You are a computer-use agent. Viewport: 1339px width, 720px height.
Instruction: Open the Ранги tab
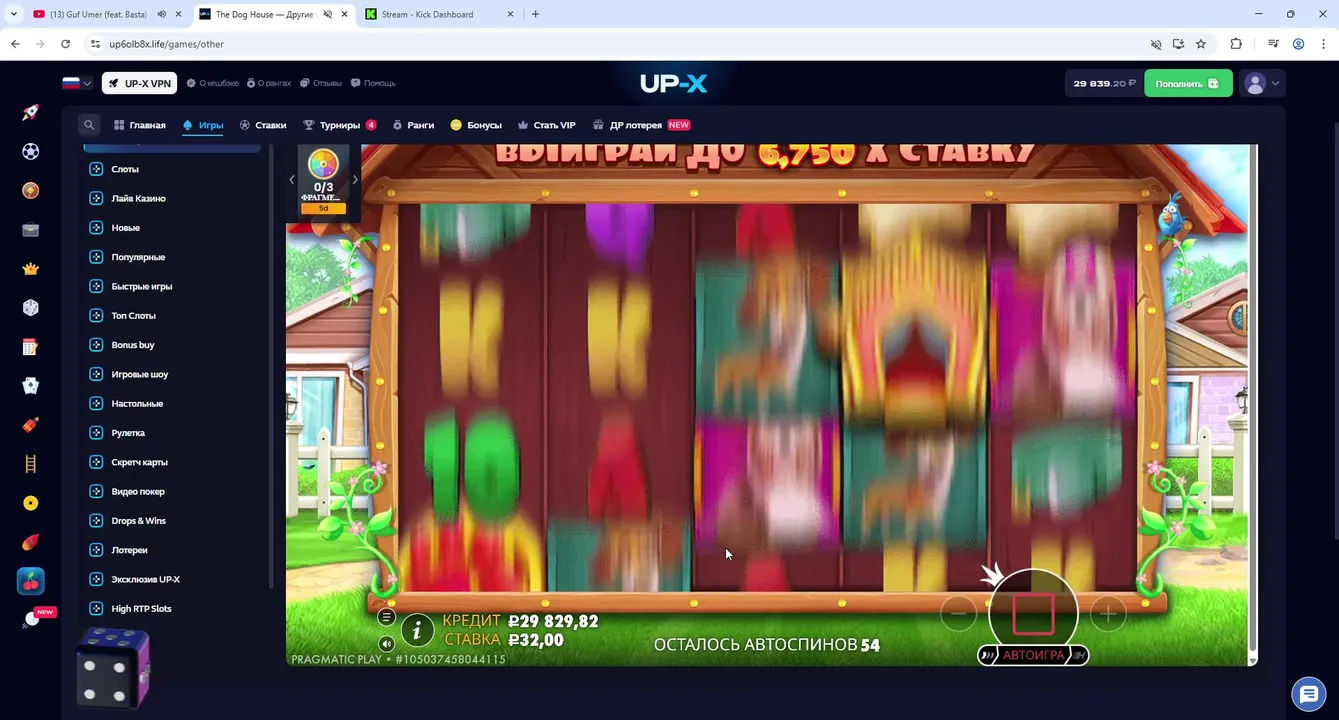(x=413, y=125)
